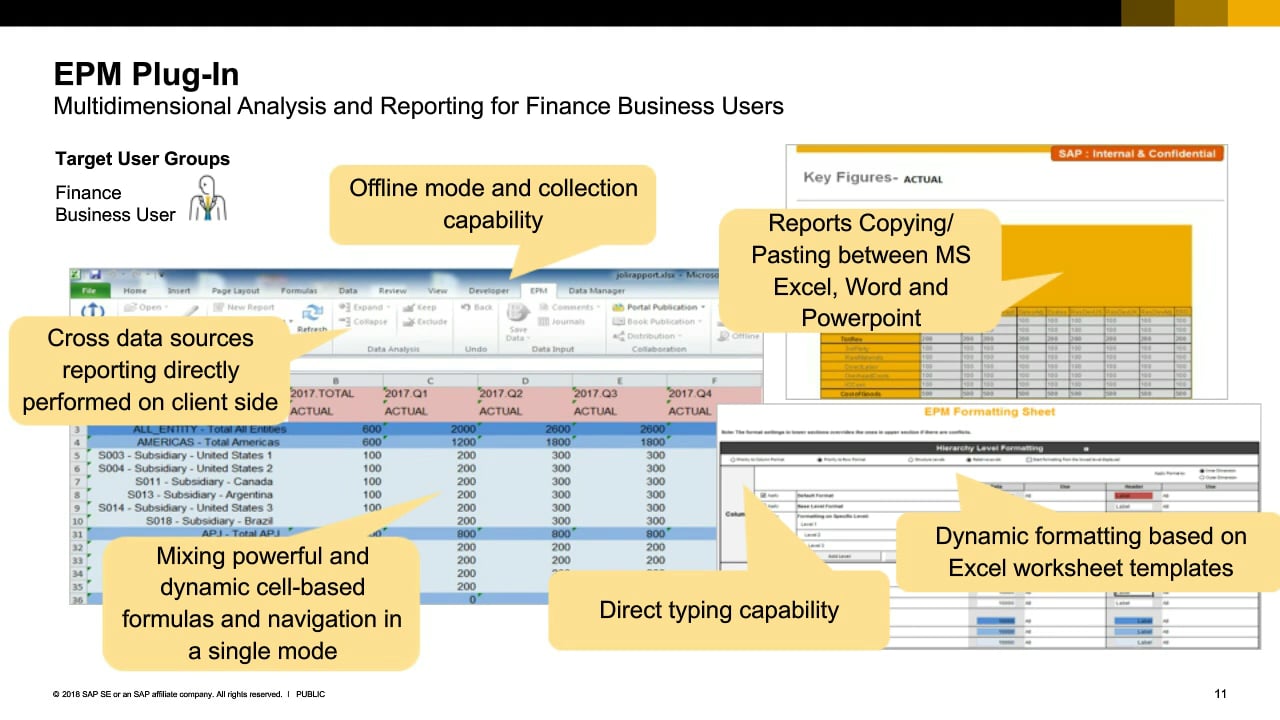
Task: Open the Expand dropdown in Data Analysis
Action: tap(362, 308)
